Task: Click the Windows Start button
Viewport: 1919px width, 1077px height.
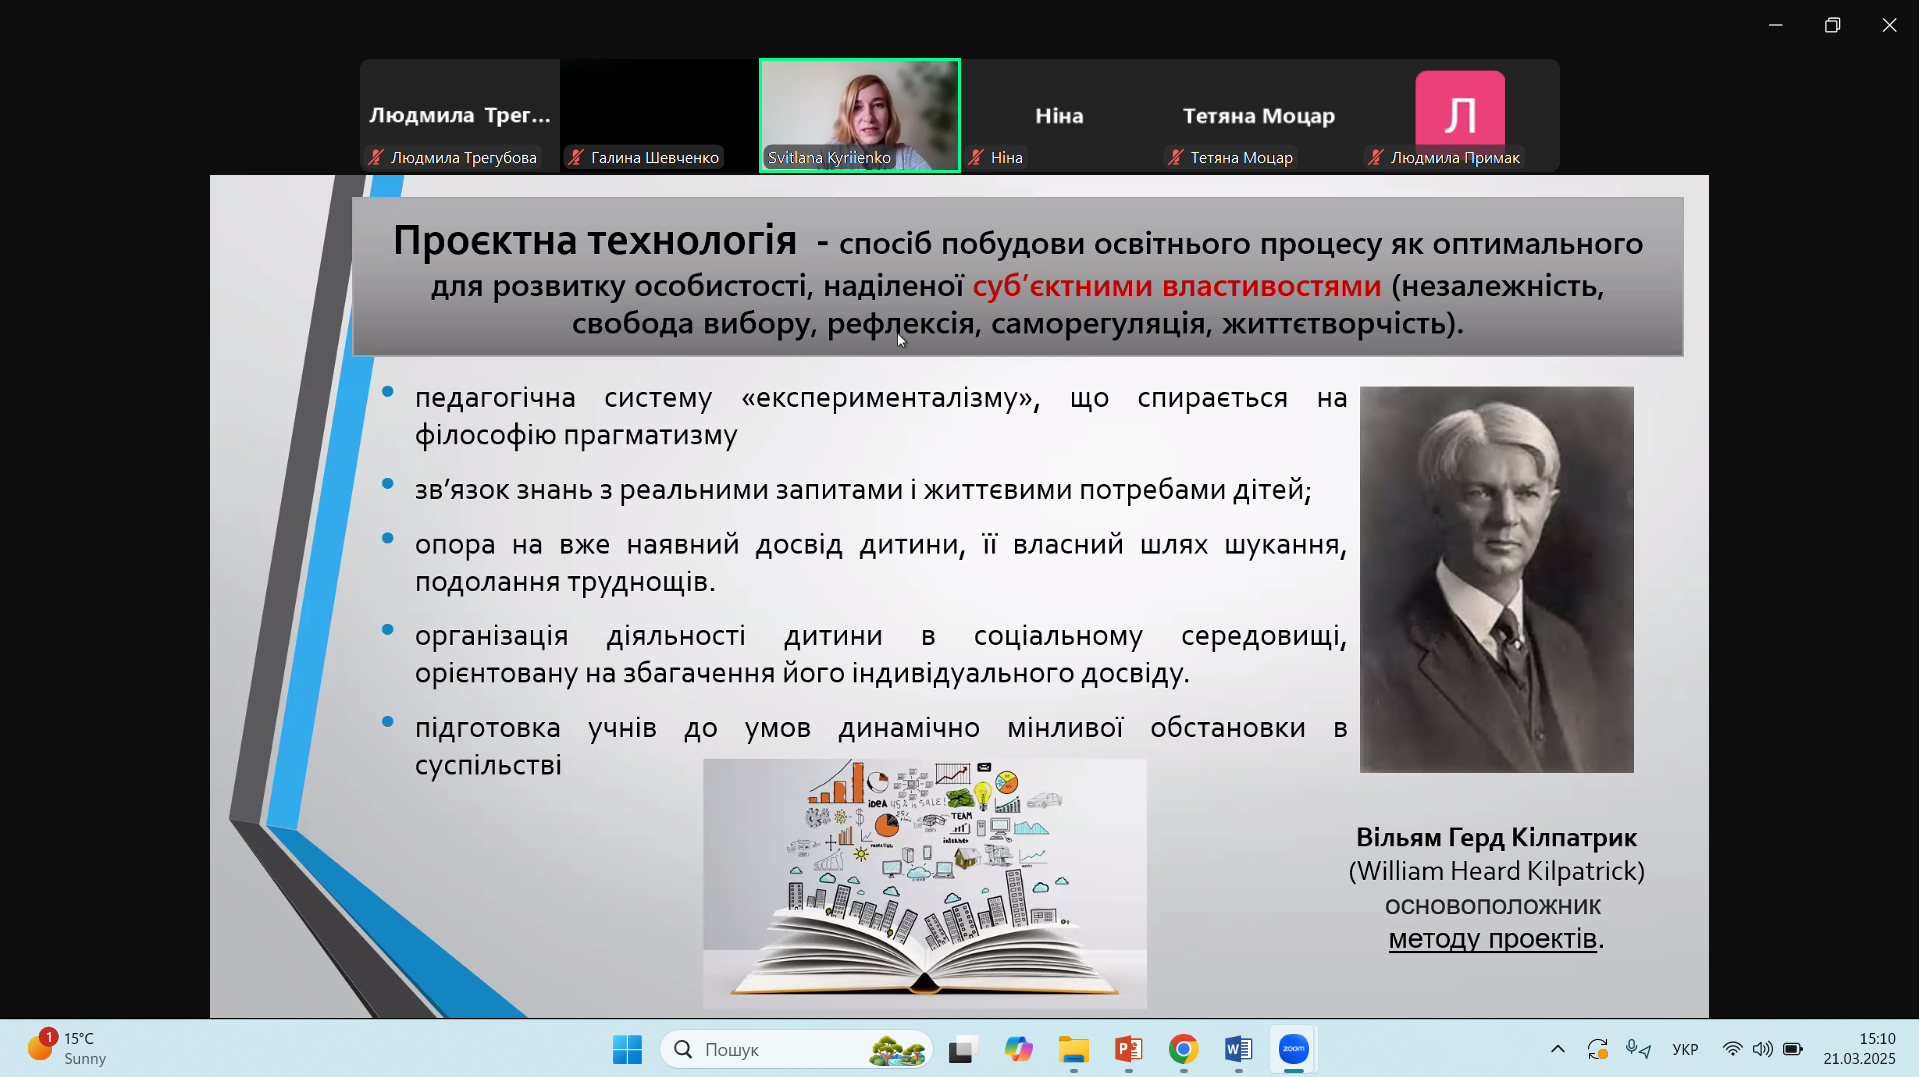Action: (627, 1049)
